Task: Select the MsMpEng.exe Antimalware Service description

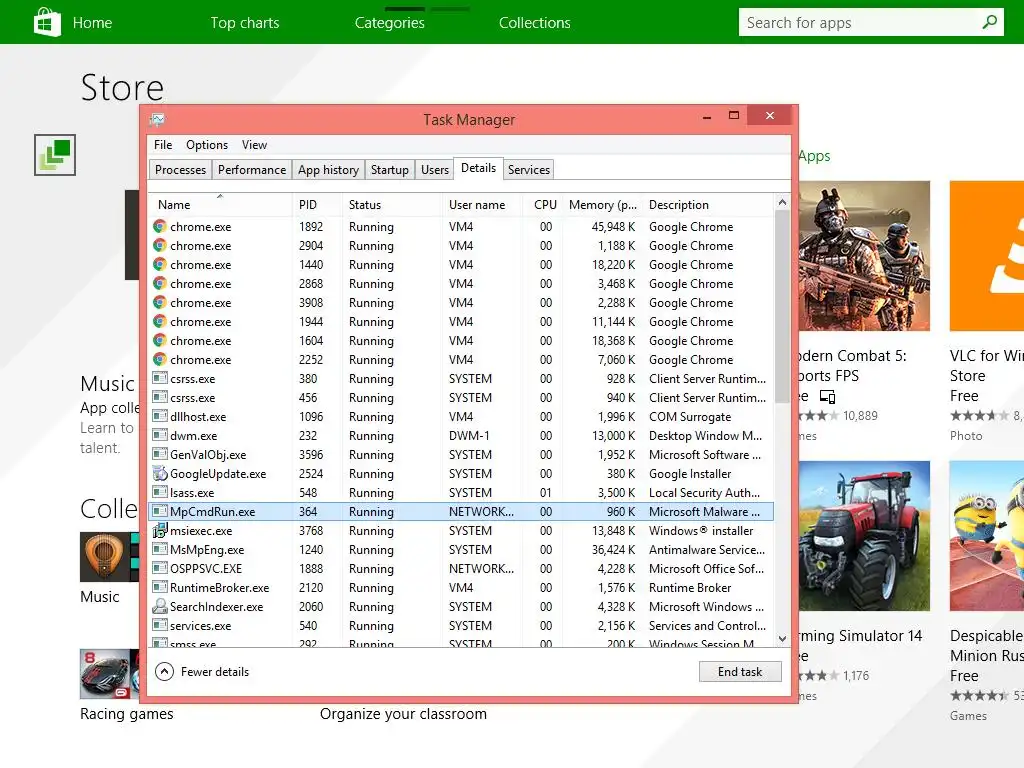Action: (x=707, y=549)
